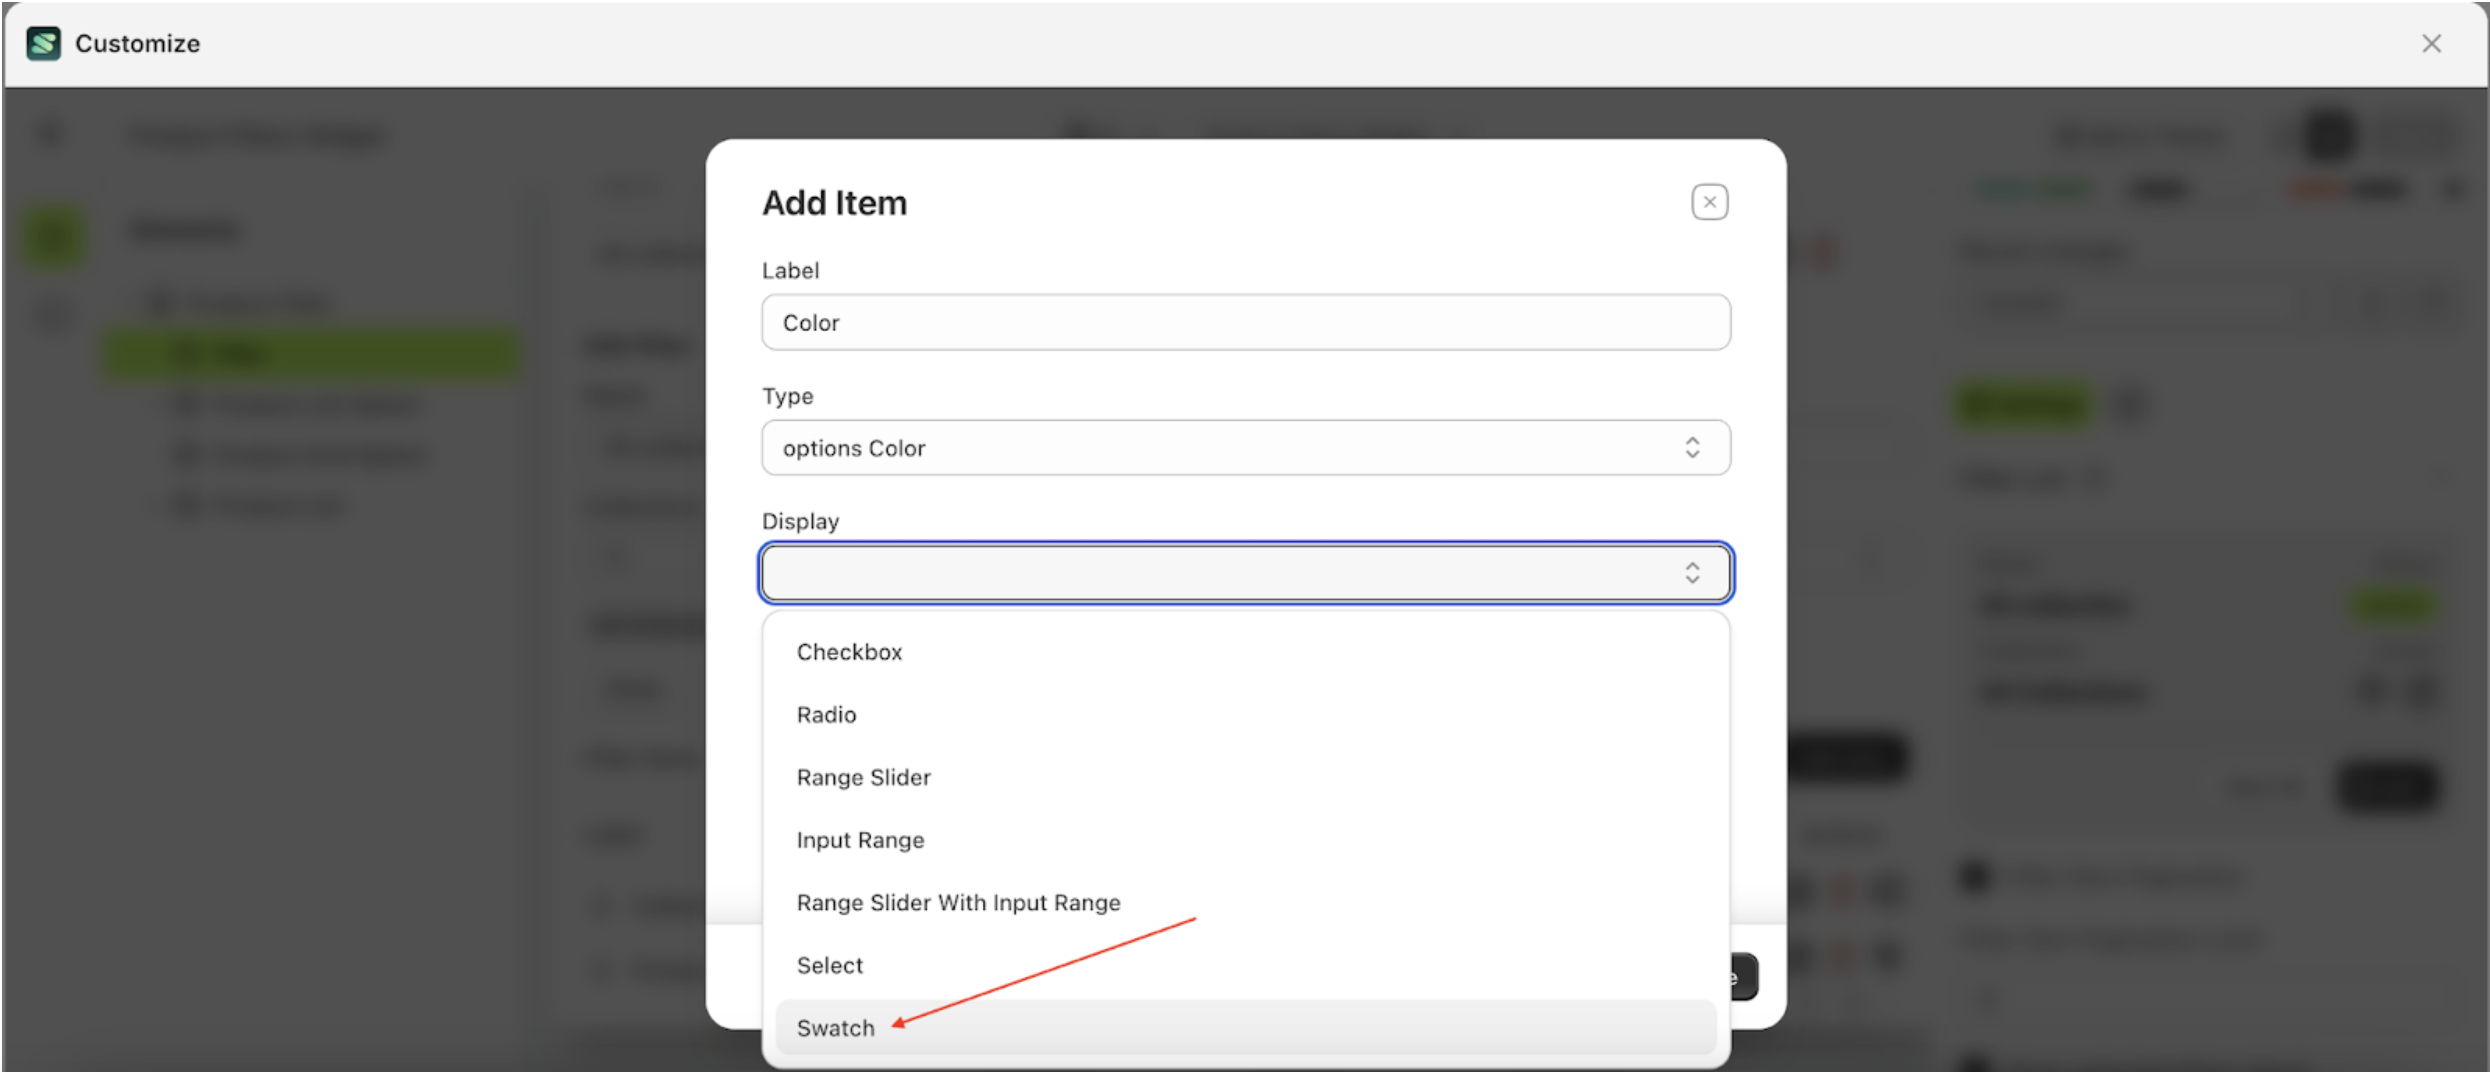
Task: Expand the highlighted item in the sidebar tree
Action: pos(310,352)
